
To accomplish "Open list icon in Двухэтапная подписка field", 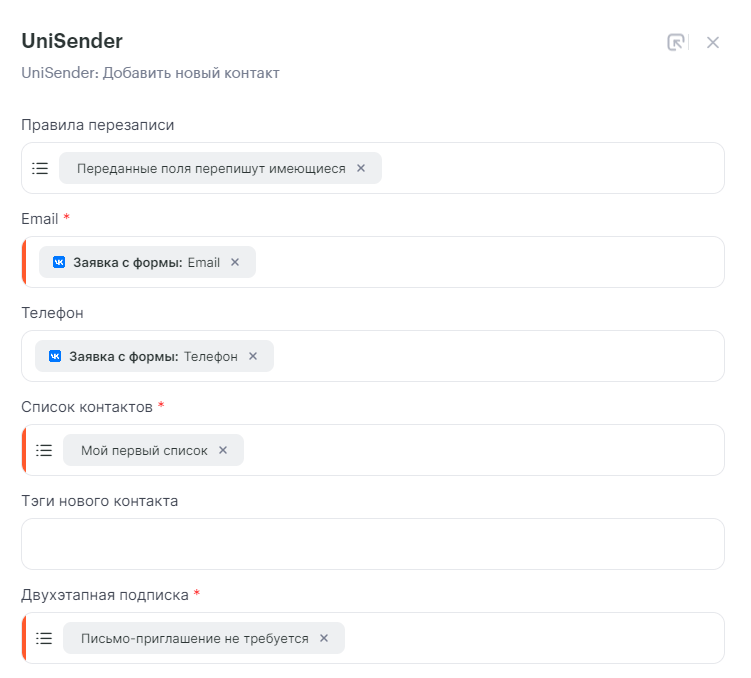I will point(44,638).
